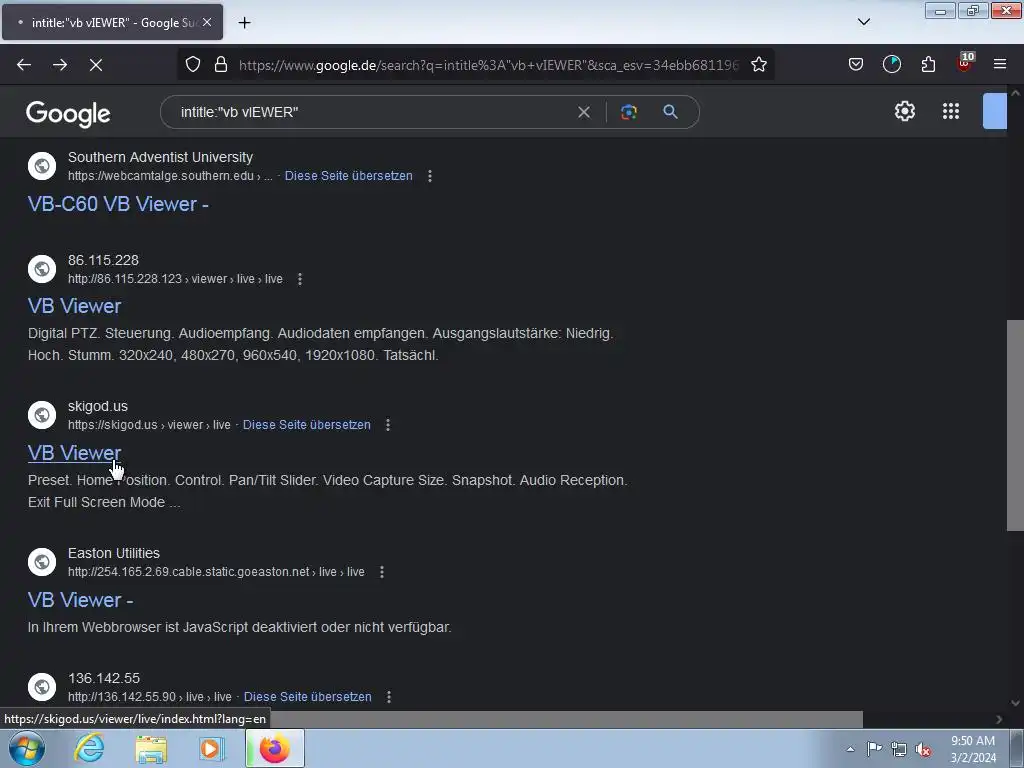Open the VB-C60 VB Viewer result

click(x=118, y=204)
